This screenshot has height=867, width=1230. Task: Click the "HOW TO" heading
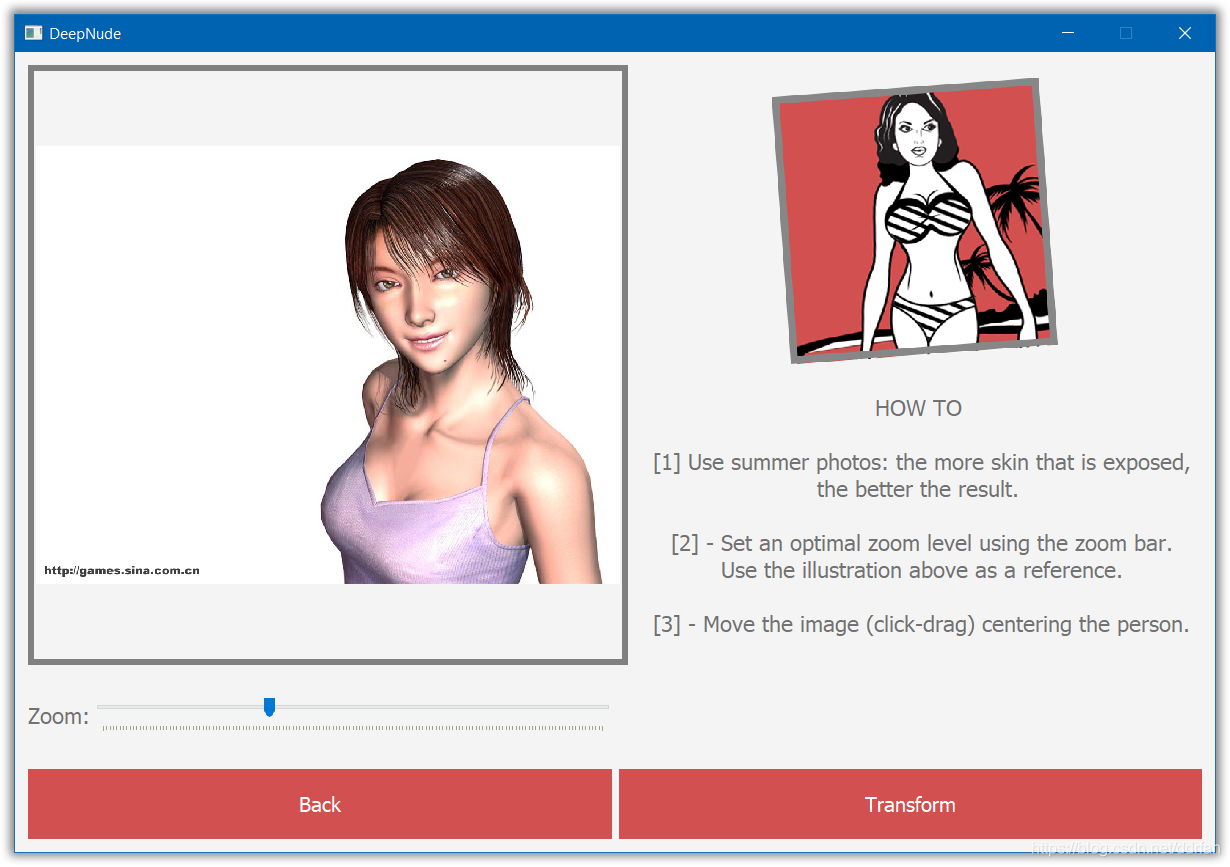[918, 408]
